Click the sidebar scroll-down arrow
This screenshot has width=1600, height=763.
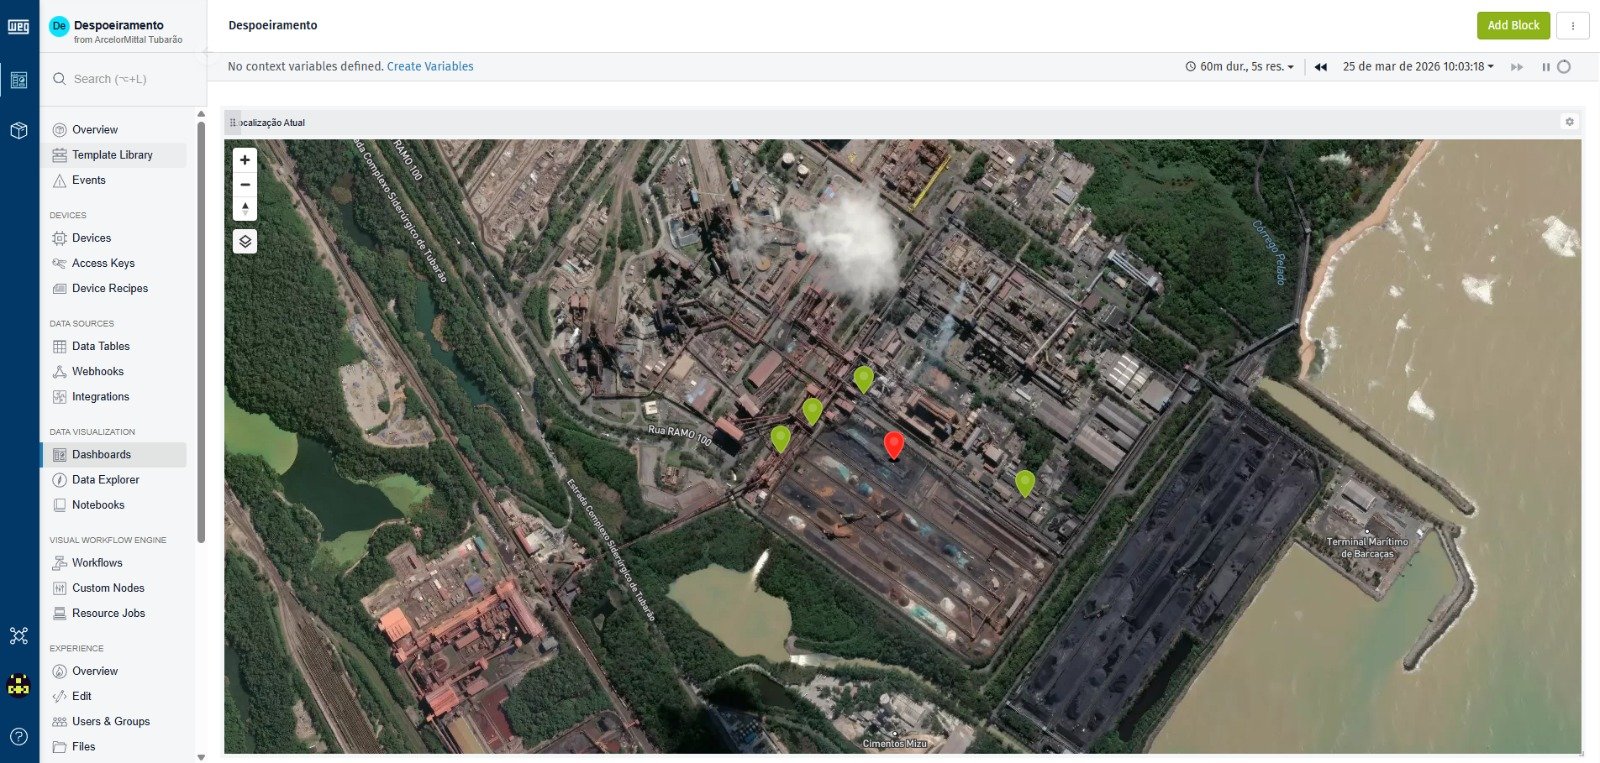201,757
